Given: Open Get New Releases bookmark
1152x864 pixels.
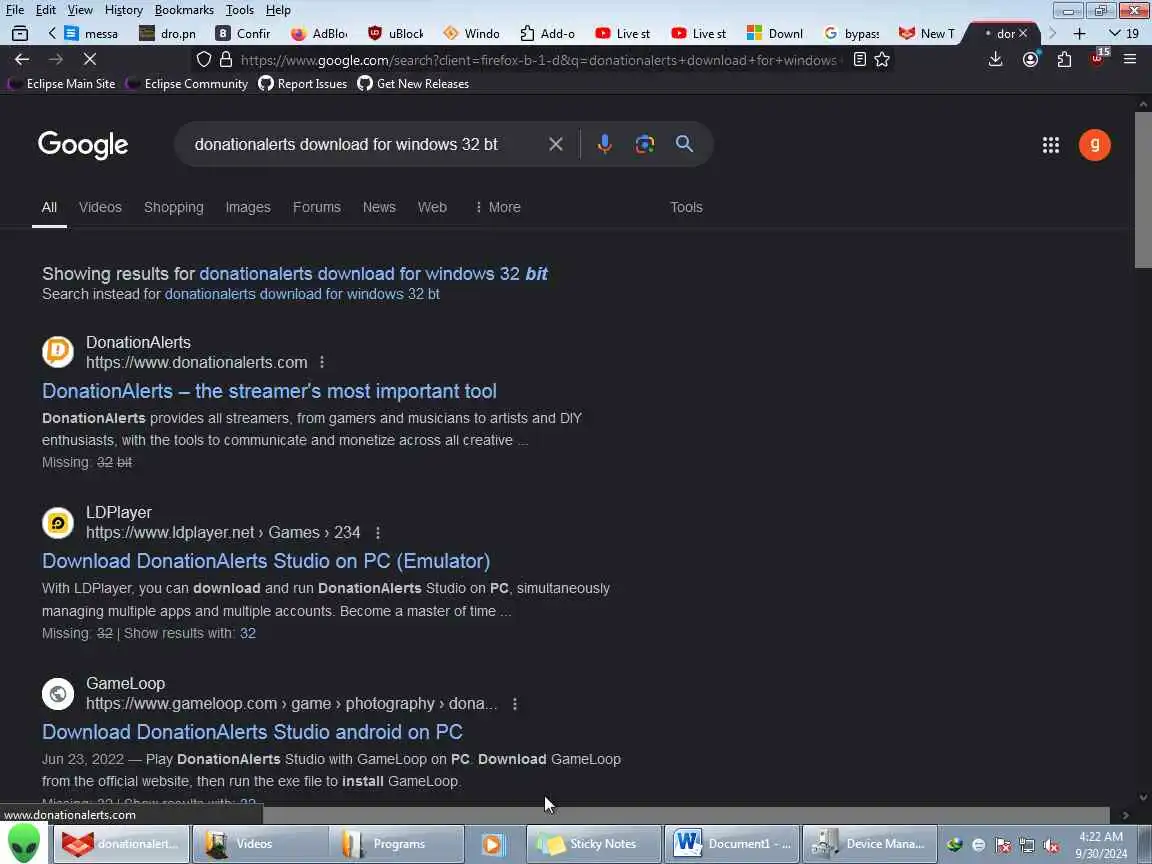Looking at the screenshot, I should click(x=413, y=84).
